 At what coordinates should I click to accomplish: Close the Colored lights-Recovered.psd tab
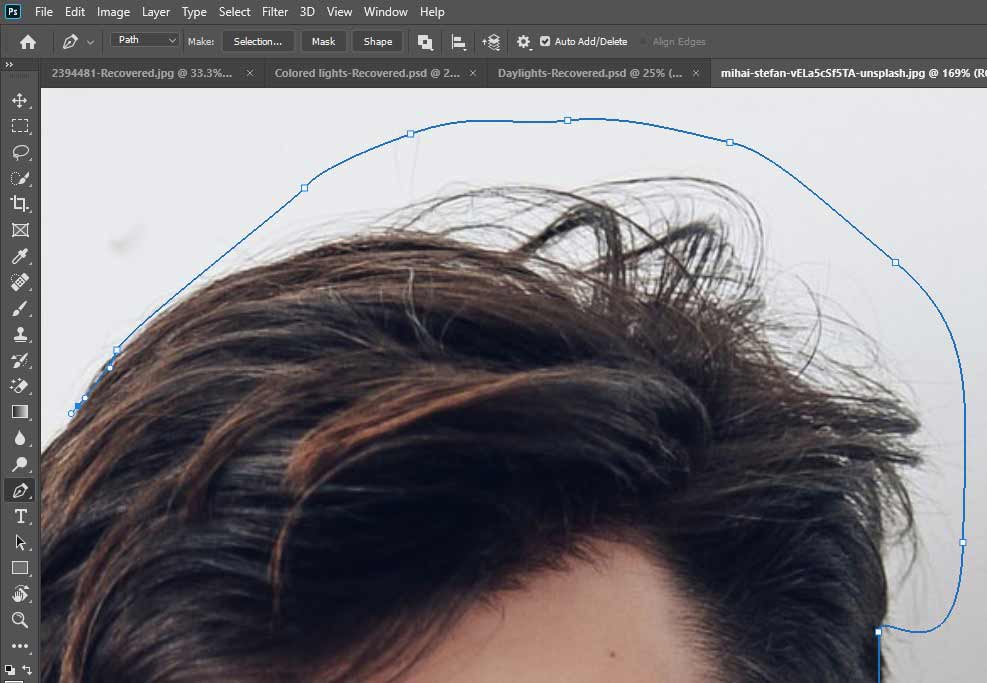pyautogui.click(x=473, y=73)
